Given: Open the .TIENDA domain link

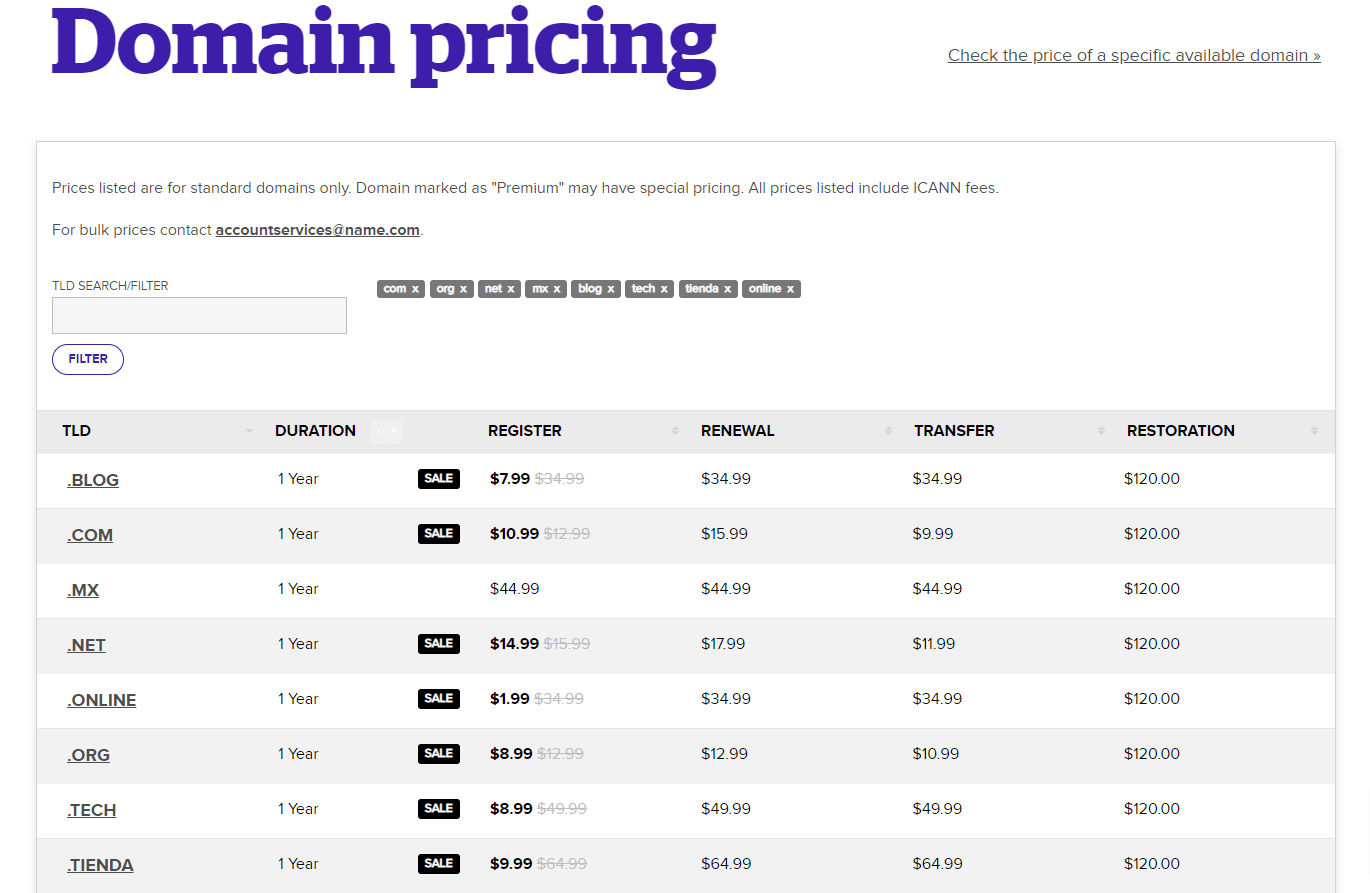Looking at the screenshot, I should (x=100, y=865).
